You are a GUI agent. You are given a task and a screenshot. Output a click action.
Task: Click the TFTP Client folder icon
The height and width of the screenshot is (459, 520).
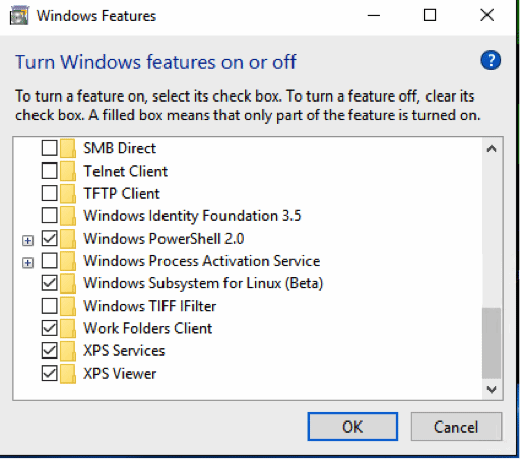tap(68, 193)
